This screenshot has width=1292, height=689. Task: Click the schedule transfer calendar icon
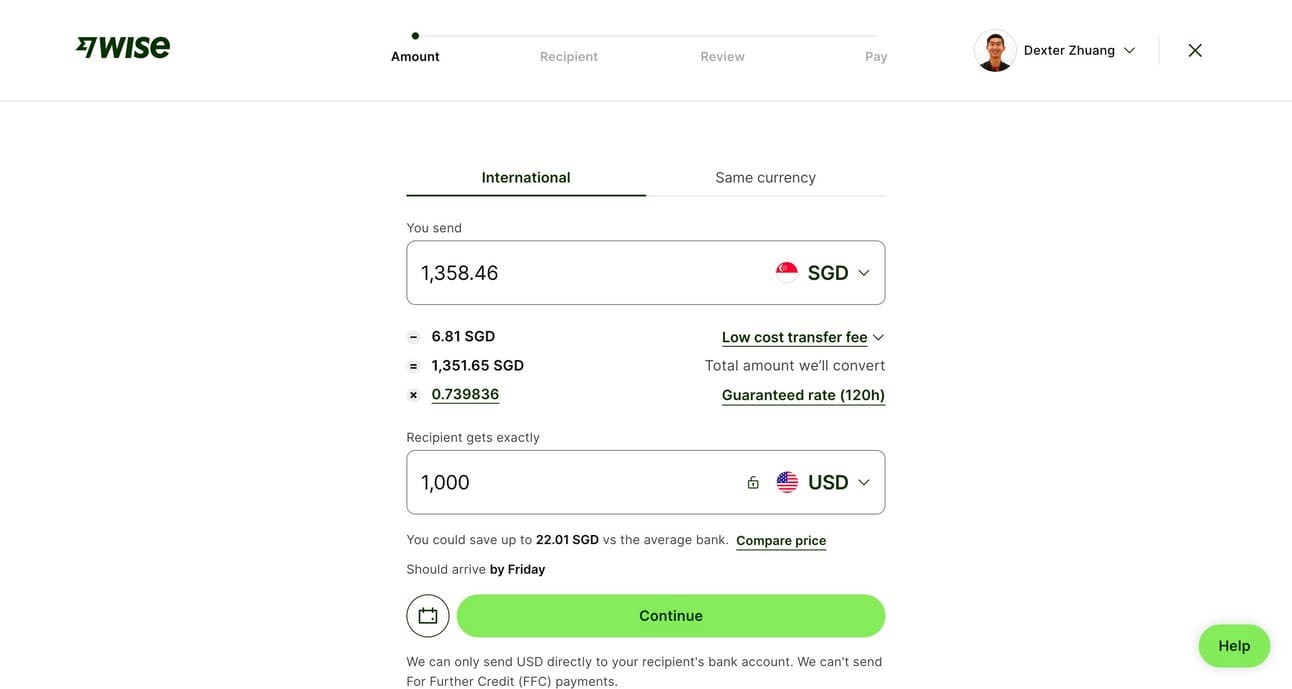coord(428,616)
